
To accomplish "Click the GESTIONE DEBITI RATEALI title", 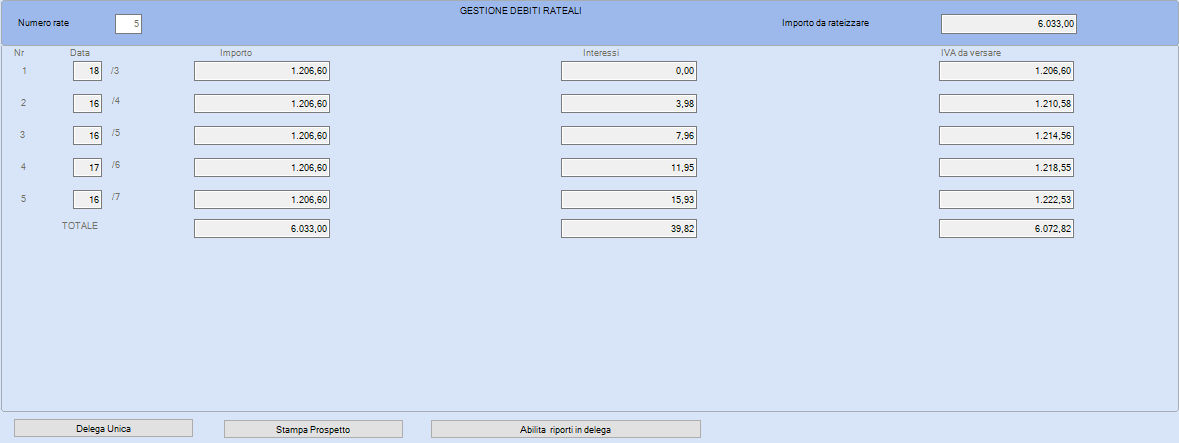I will [x=520, y=11].
